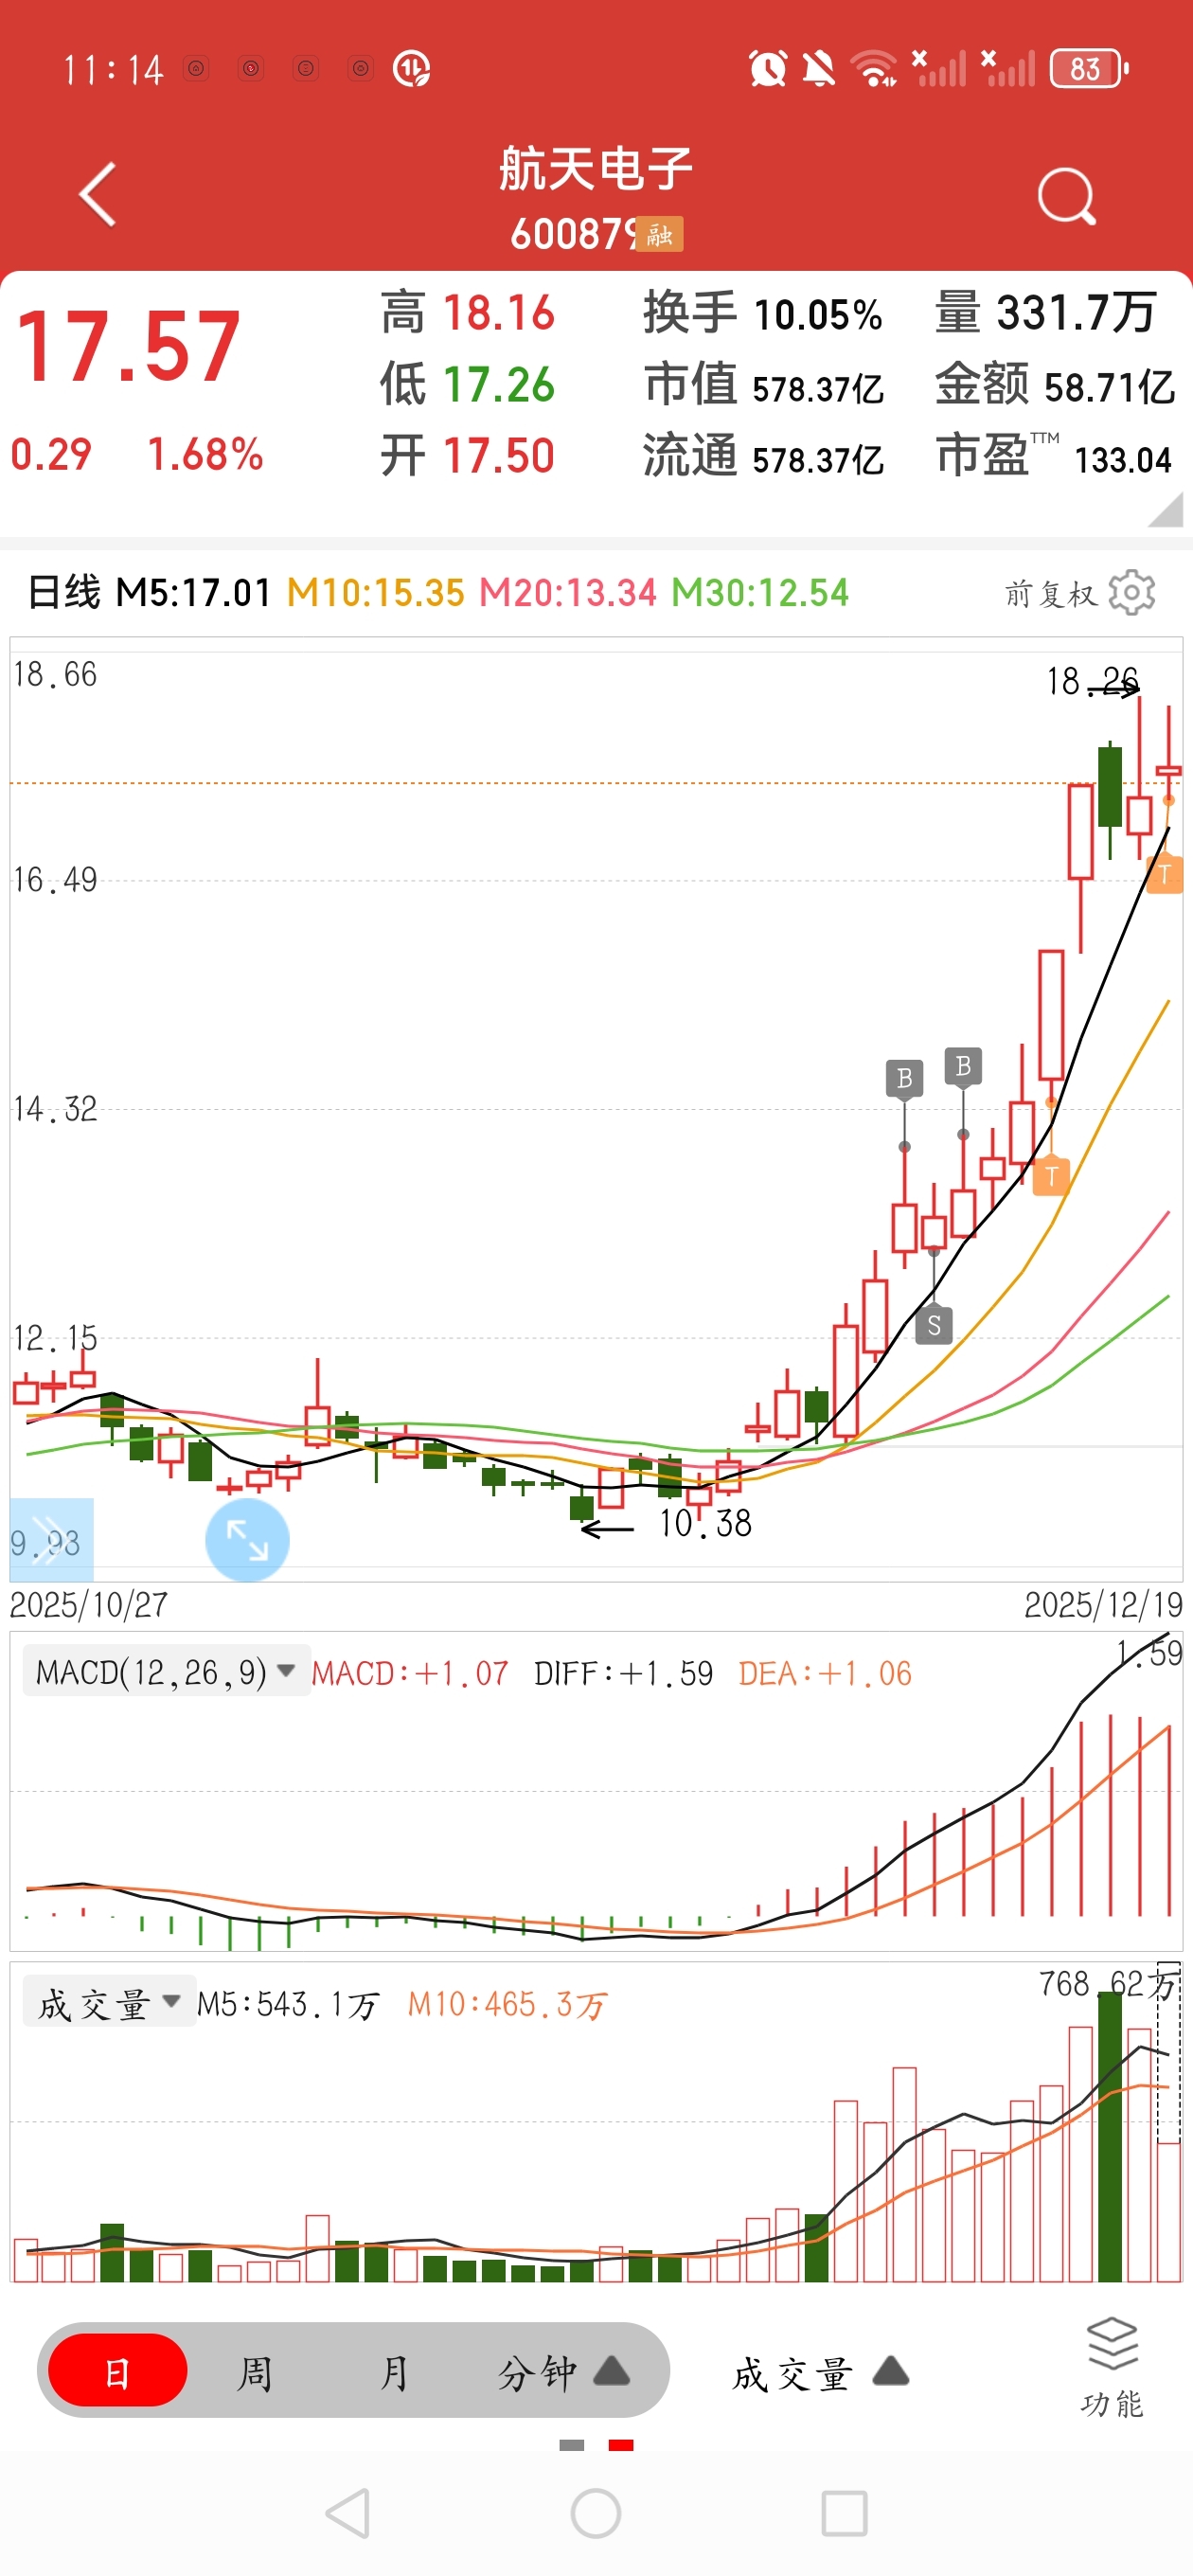Tap the DEA:+1.06 readout
This screenshot has width=1193, height=2576.
click(825, 1673)
